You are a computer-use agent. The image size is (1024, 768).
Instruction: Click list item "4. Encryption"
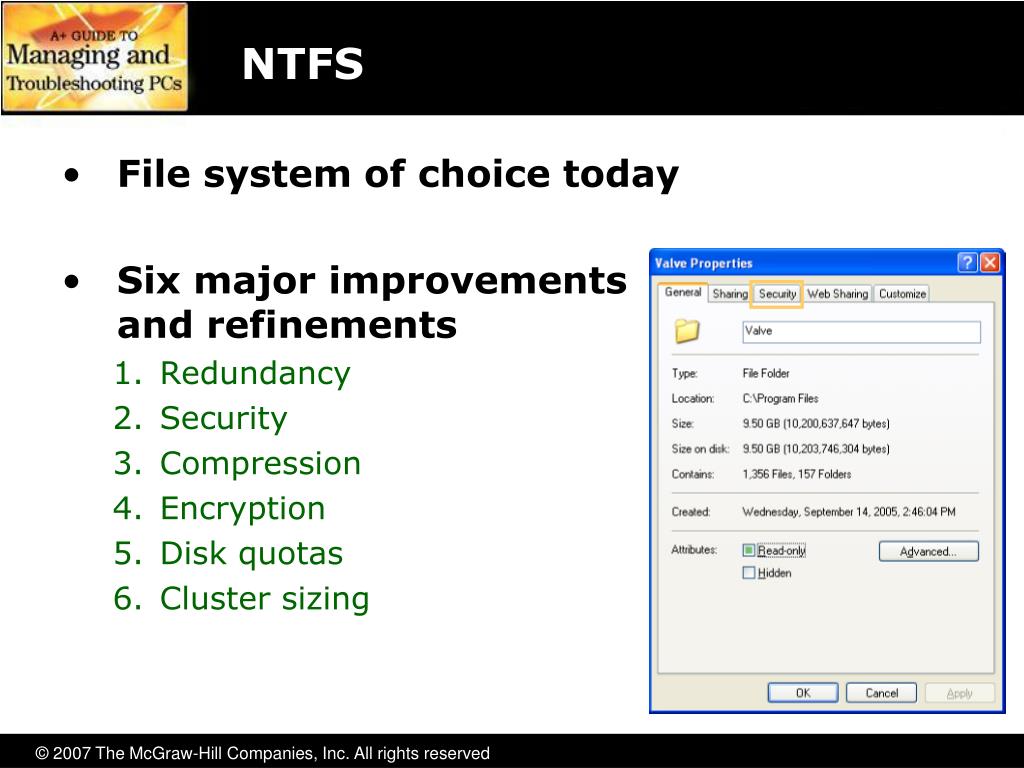coord(219,509)
